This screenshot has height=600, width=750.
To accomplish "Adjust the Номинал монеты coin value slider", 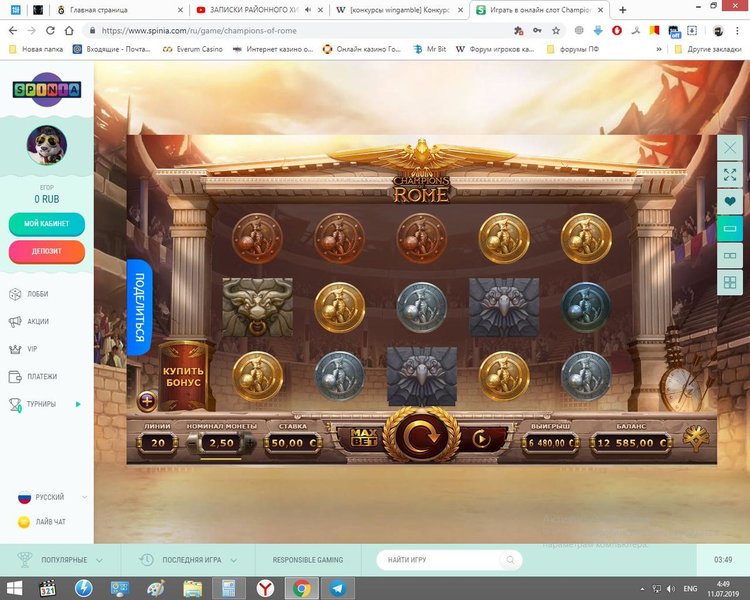I will (221, 441).
